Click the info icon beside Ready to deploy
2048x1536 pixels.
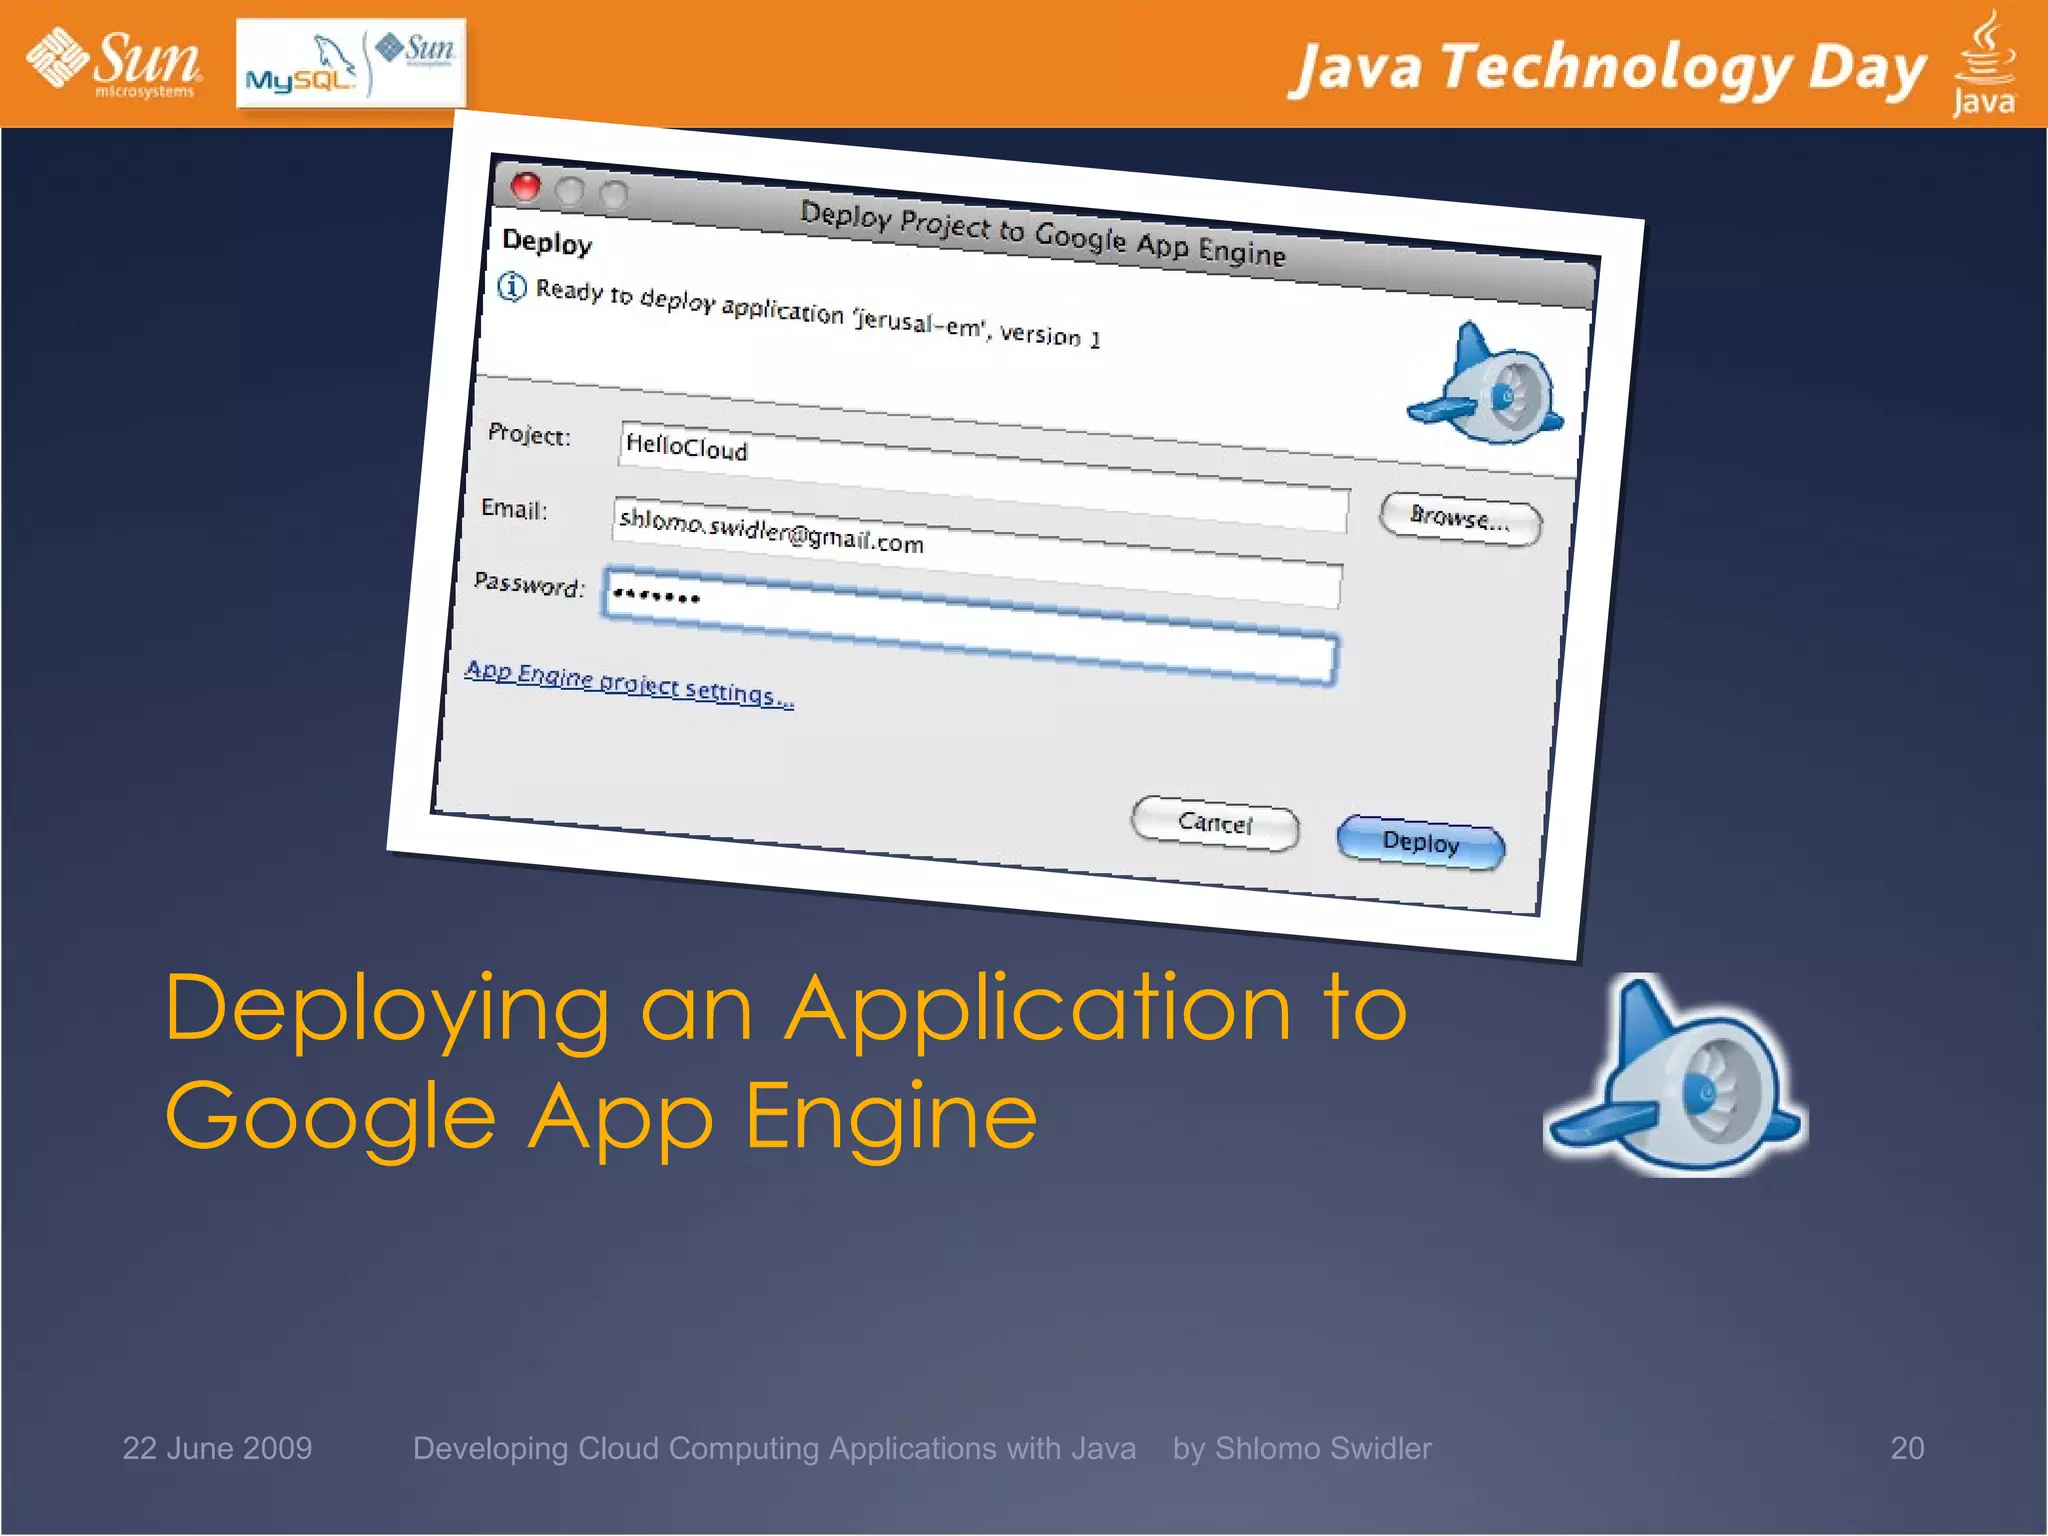tap(512, 287)
